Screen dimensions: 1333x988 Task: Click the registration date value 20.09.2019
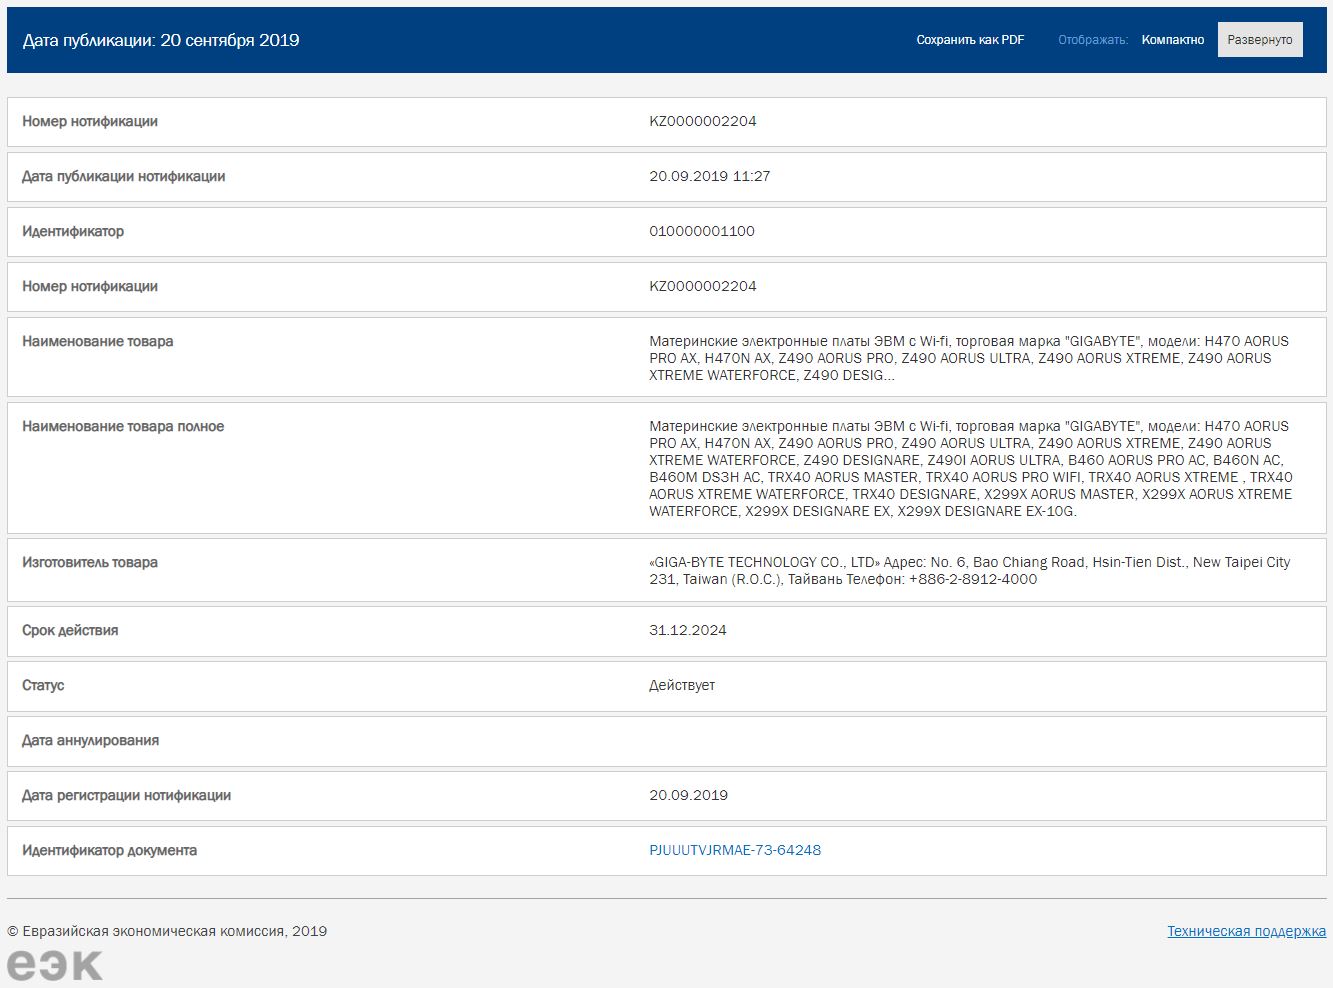point(688,795)
